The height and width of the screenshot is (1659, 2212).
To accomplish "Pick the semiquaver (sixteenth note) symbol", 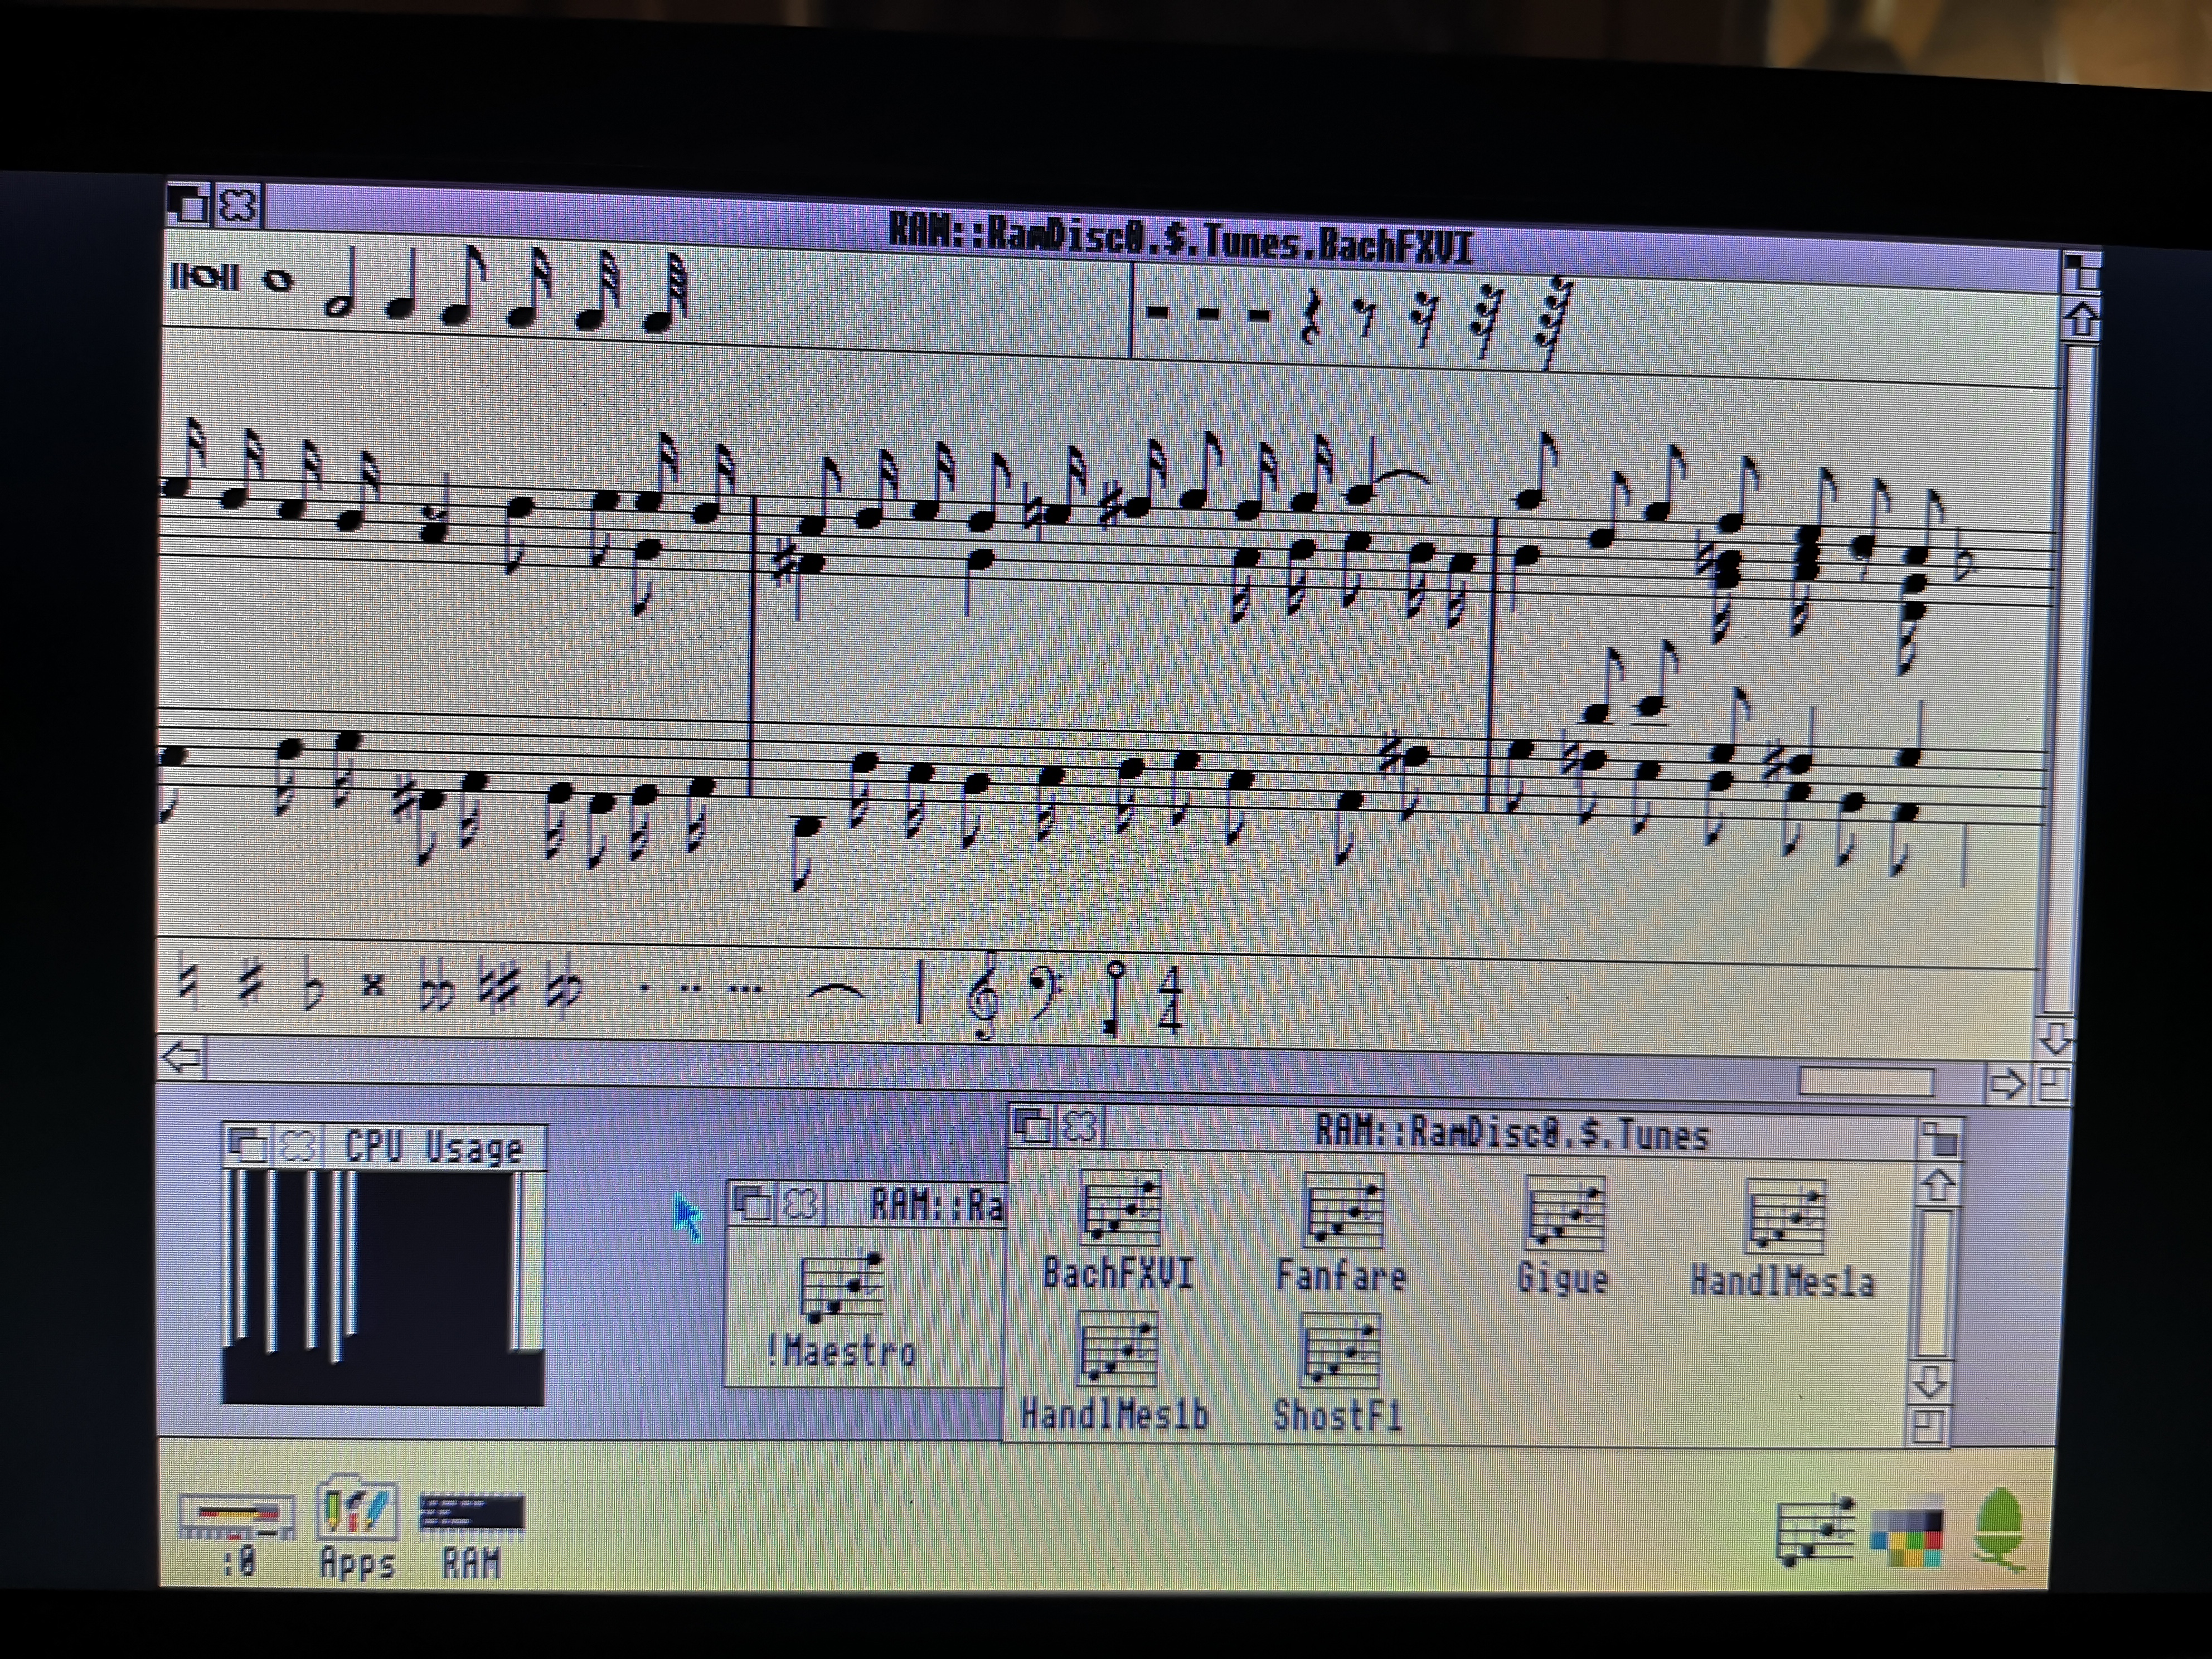I will (x=530, y=288).
